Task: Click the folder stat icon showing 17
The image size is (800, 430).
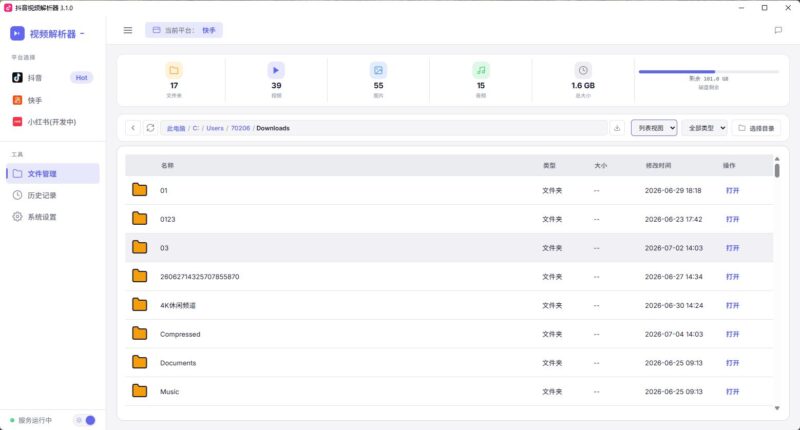Action: pos(174,70)
